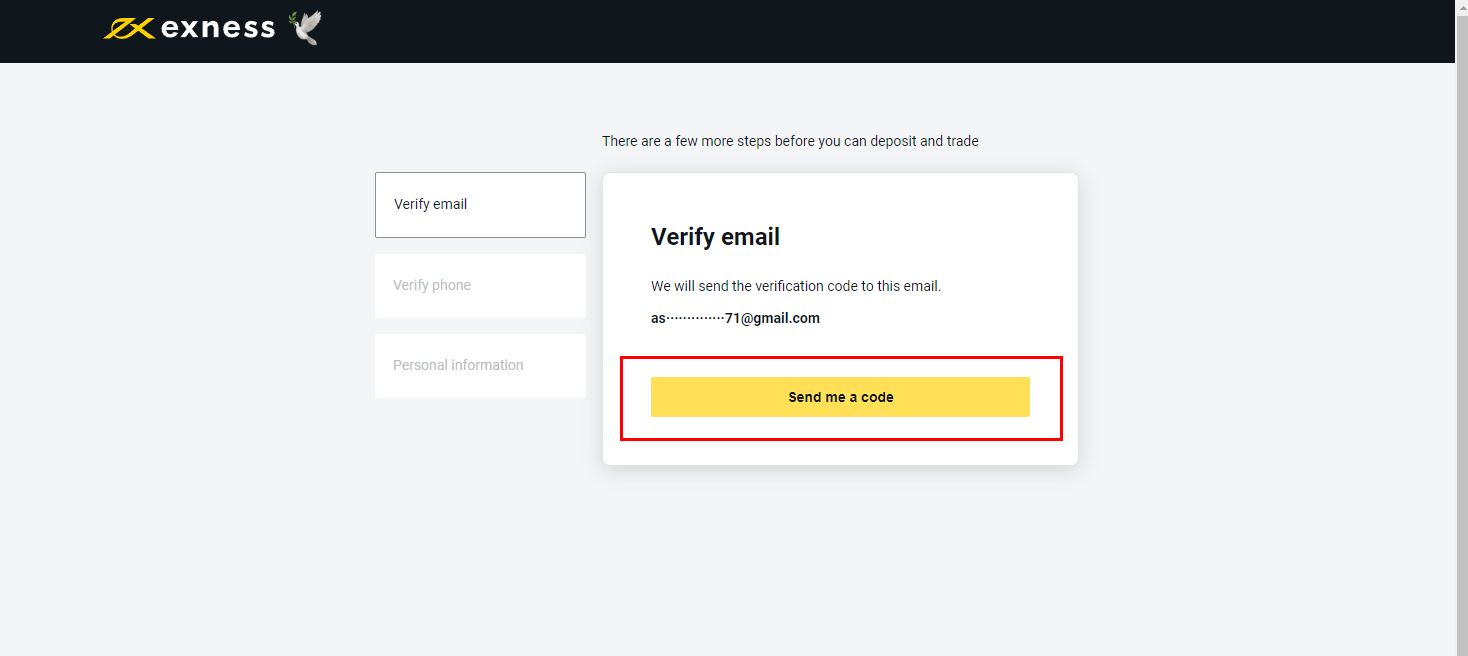
Task: Click the verification code description text
Action: 796,286
